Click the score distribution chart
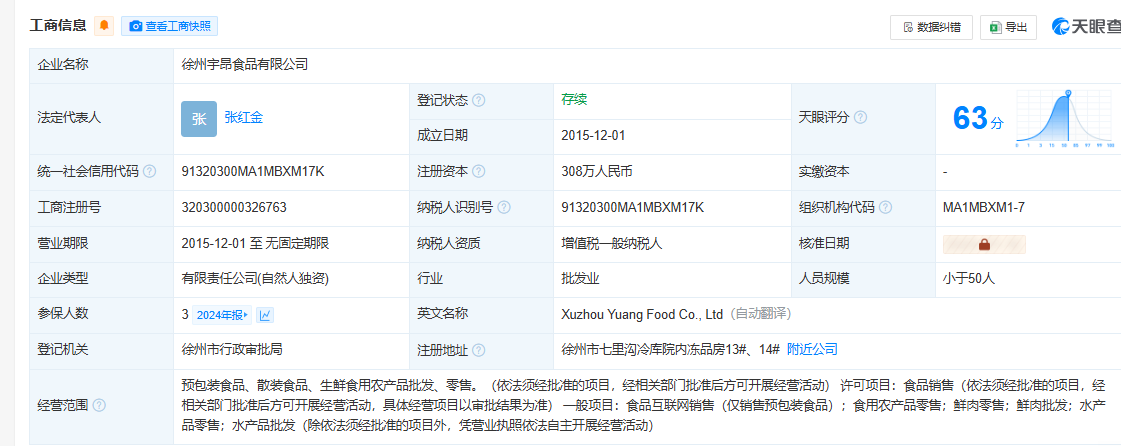 1065,119
